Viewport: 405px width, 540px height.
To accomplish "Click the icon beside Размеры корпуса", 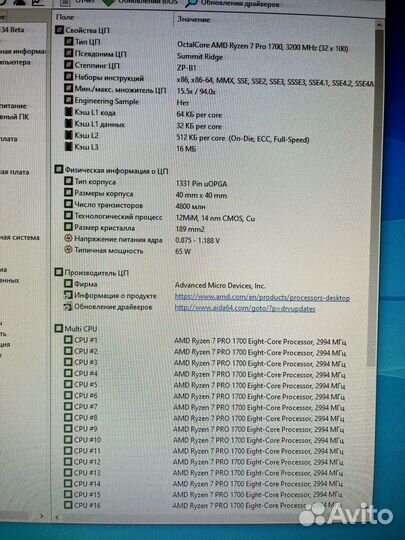I will 69,193.
